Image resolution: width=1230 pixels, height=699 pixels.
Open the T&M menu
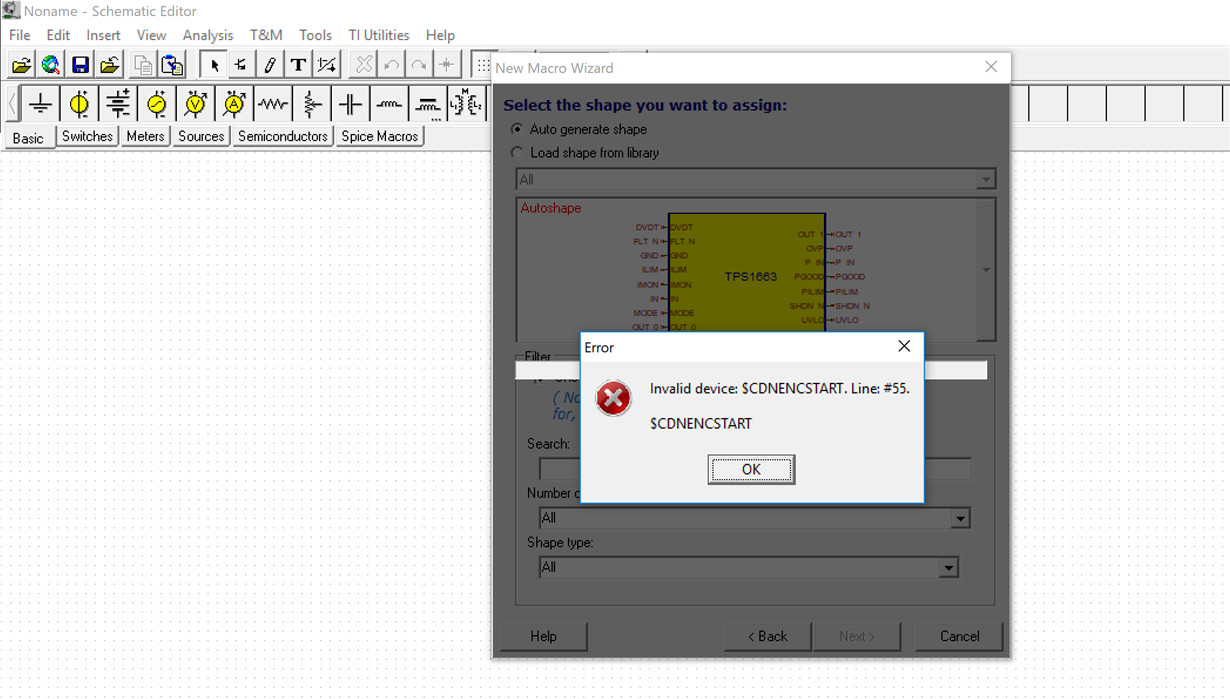[266, 35]
